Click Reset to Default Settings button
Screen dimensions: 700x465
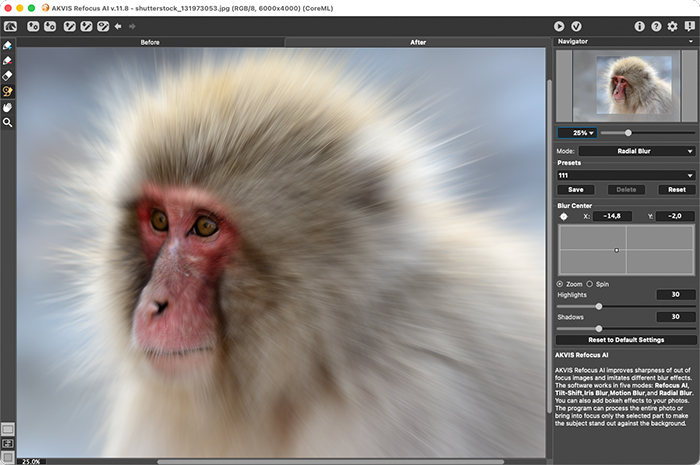(x=626, y=340)
